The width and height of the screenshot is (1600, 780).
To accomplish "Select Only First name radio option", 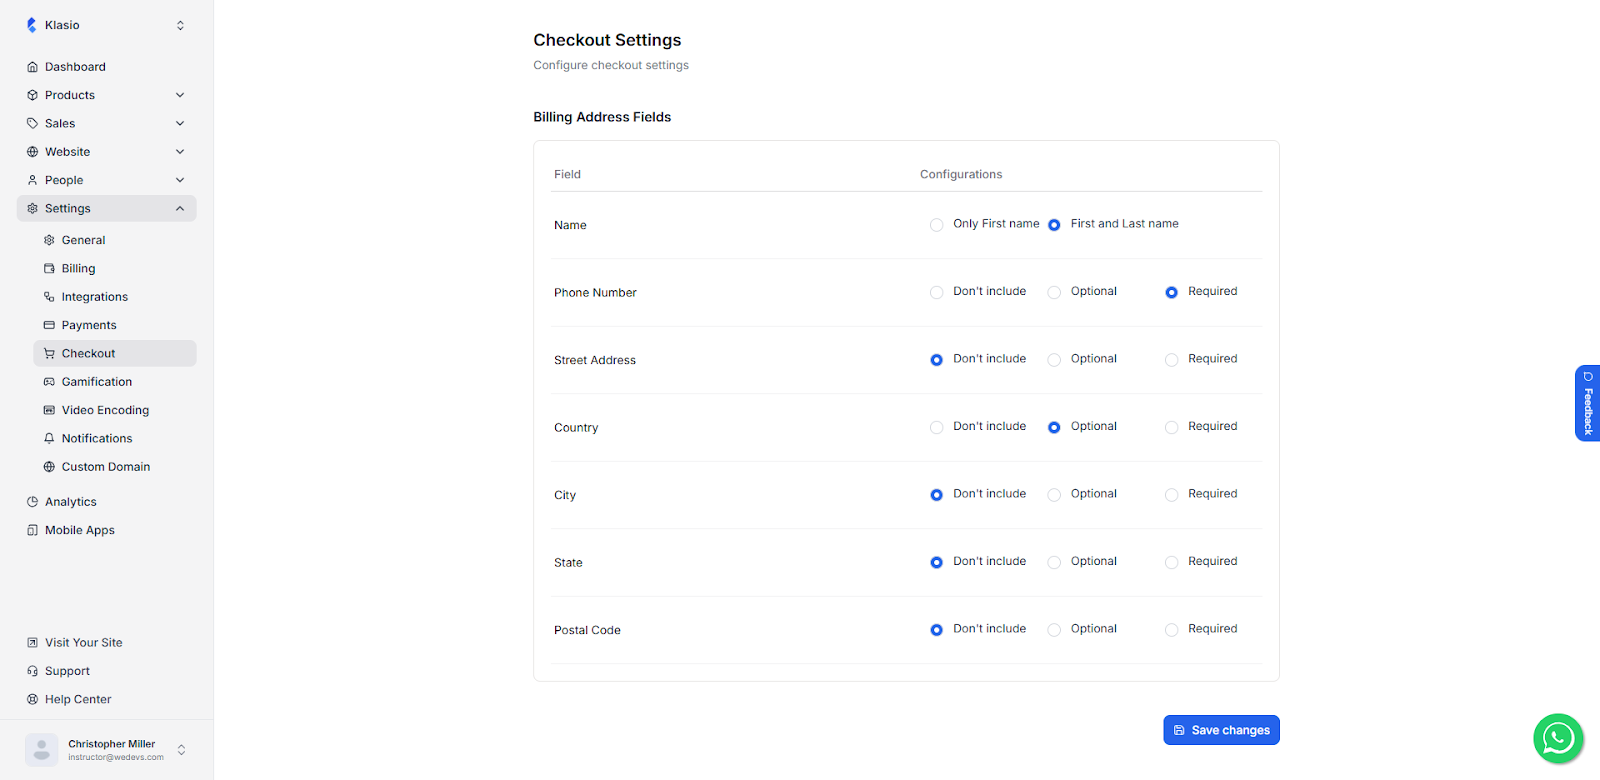I will click(936, 225).
